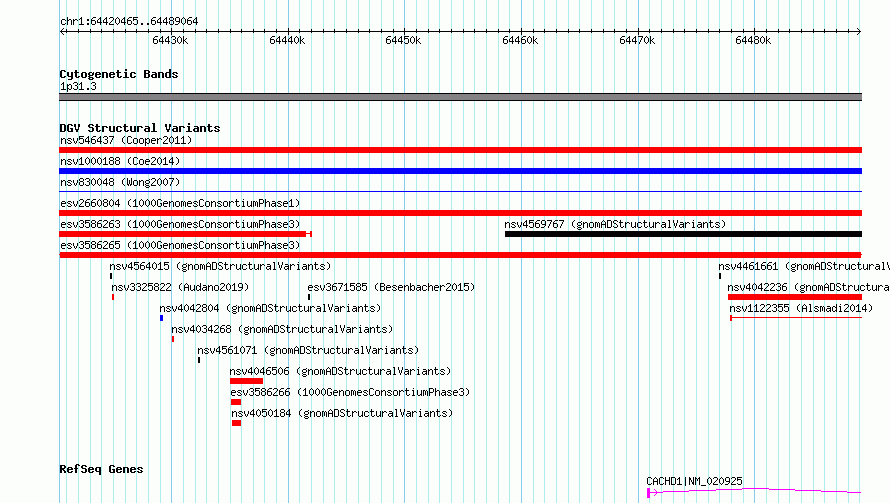Select the nsv4046506 red variant bar

[246, 381]
